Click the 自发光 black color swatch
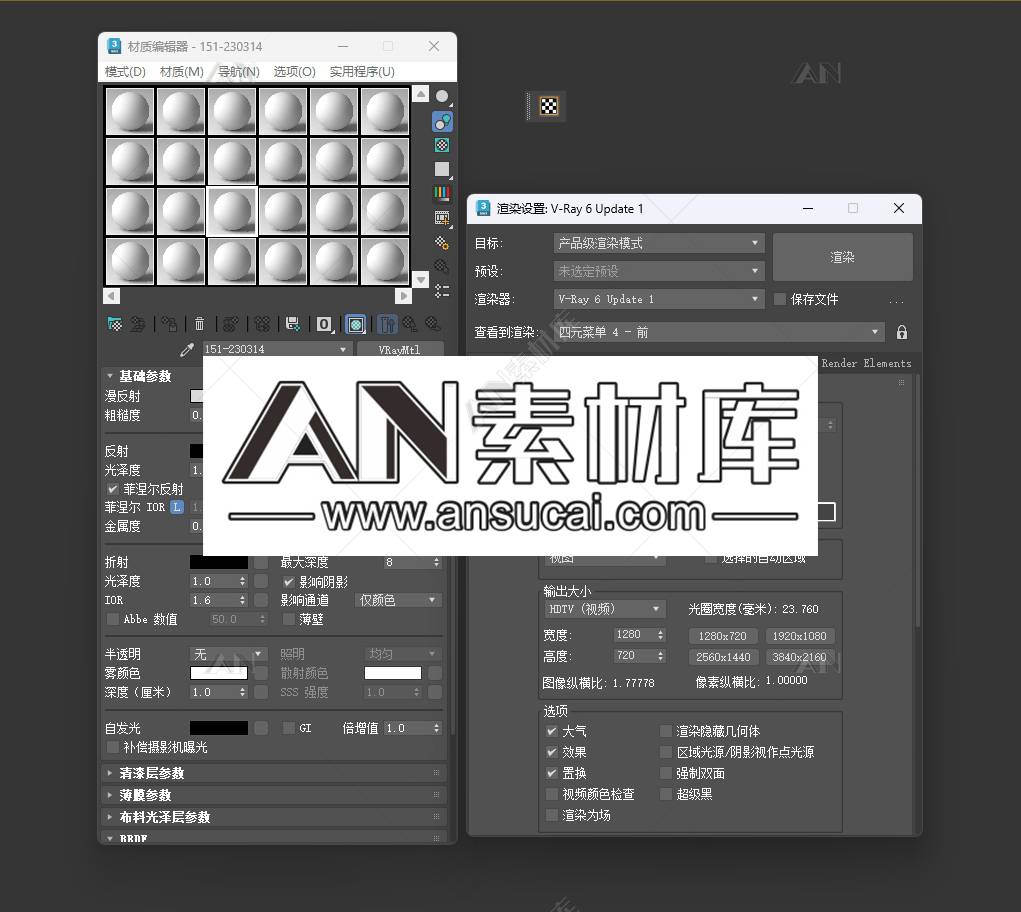The image size is (1021, 912). [x=219, y=728]
